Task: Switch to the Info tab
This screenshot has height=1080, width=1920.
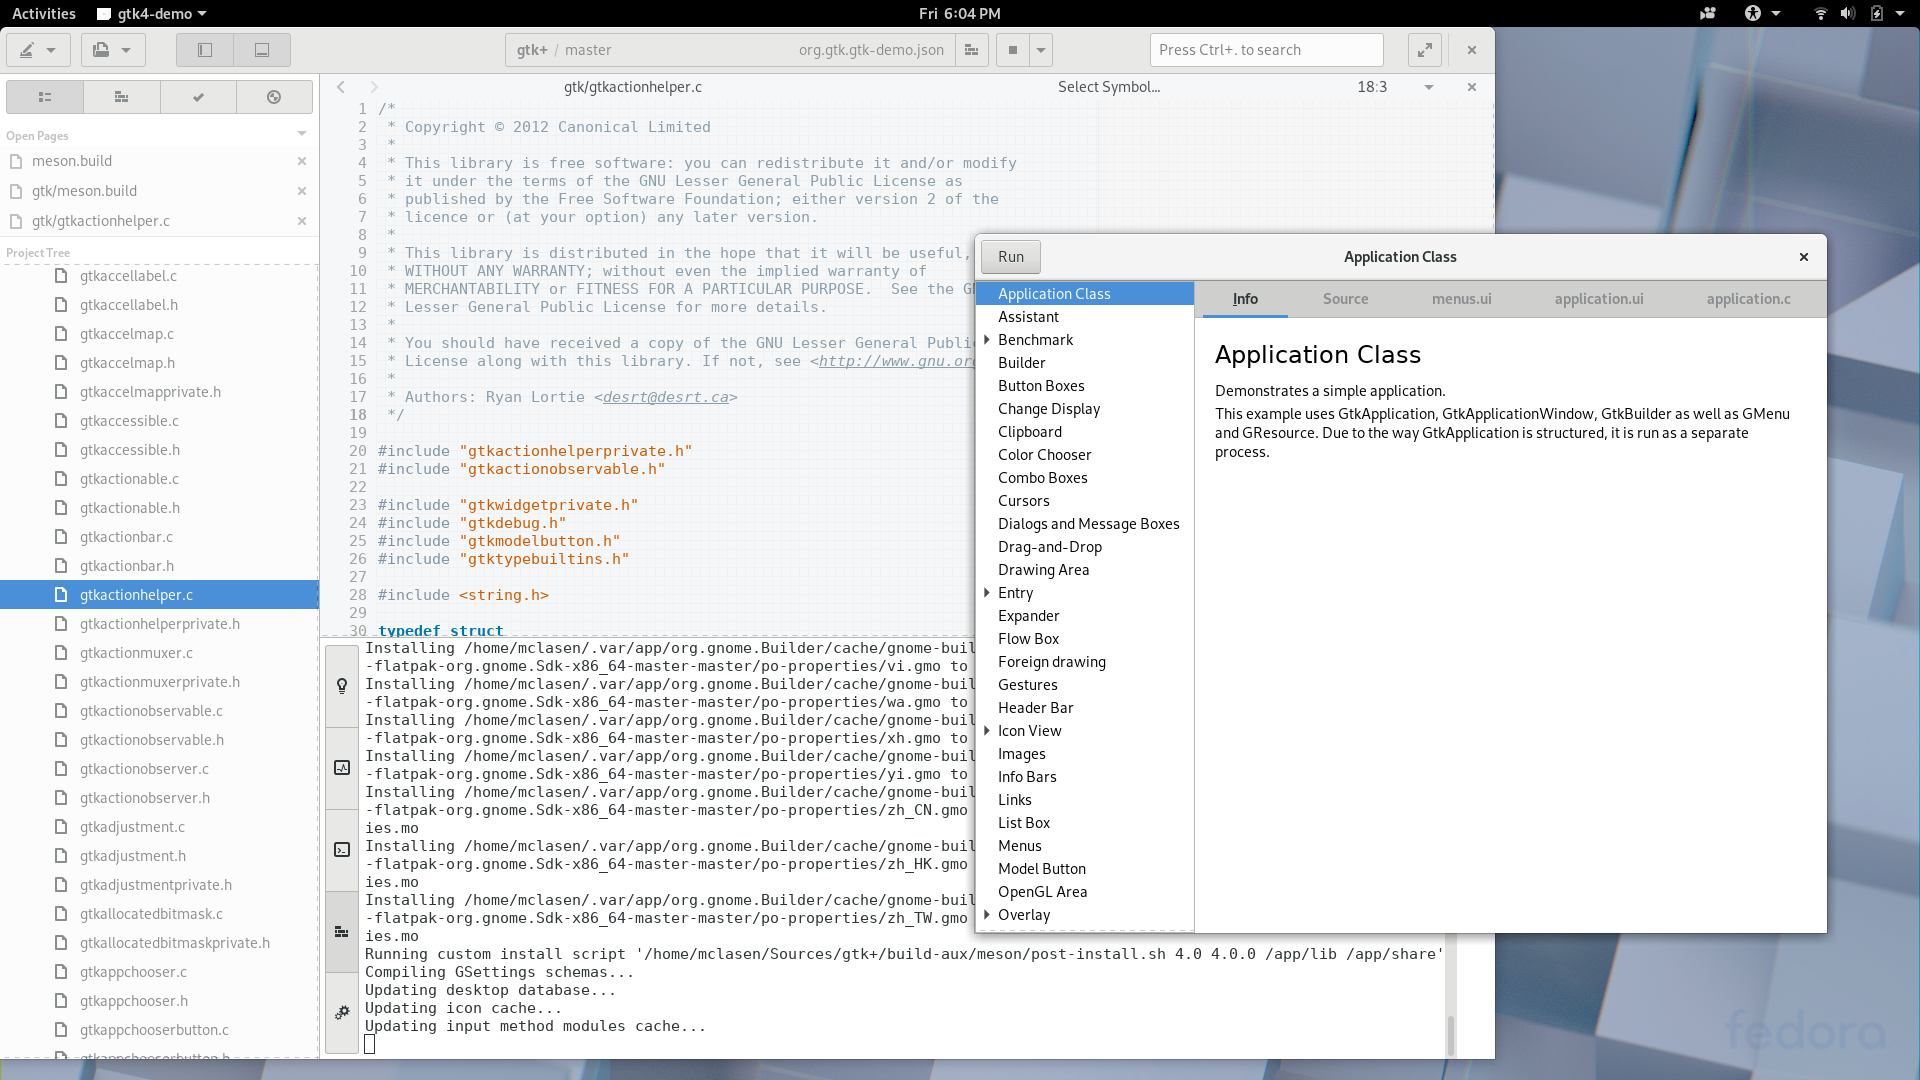Action: pyautogui.click(x=1245, y=299)
